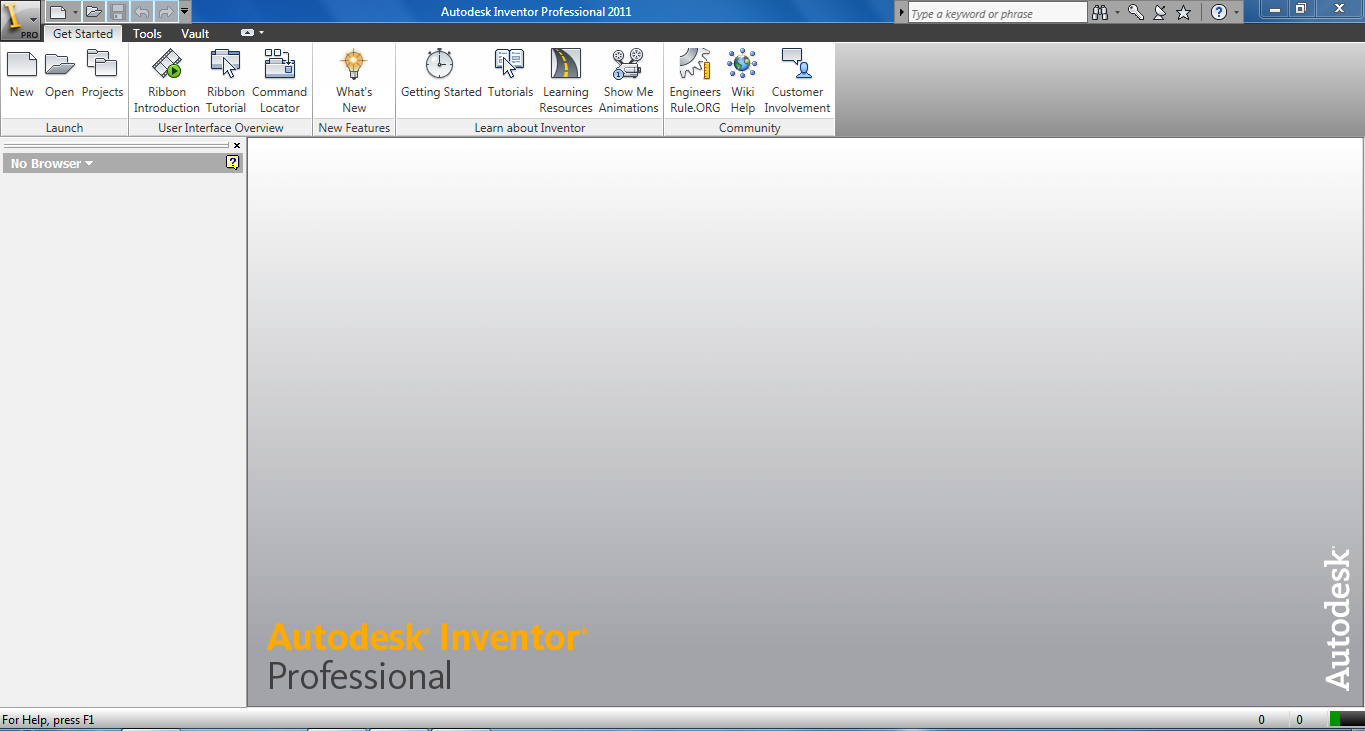Open the satellite Communication Center icon

tap(1160, 12)
